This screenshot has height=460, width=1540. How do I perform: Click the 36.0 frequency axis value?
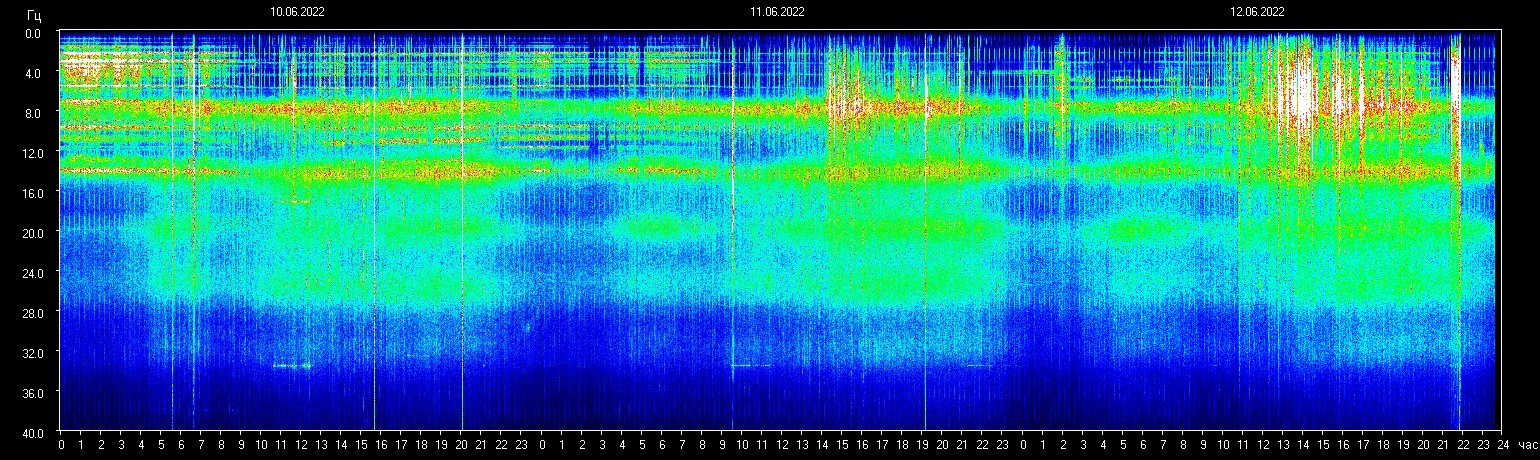point(31,393)
